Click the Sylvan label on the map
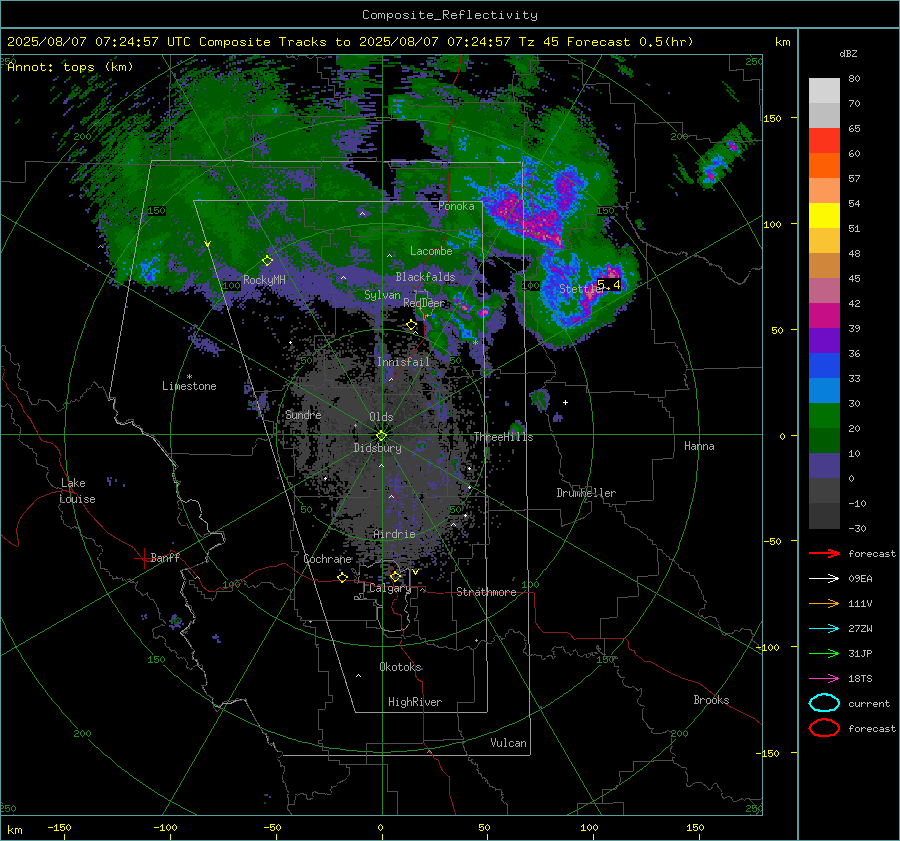Viewport: 900px width, 841px height. [x=382, y=295]
